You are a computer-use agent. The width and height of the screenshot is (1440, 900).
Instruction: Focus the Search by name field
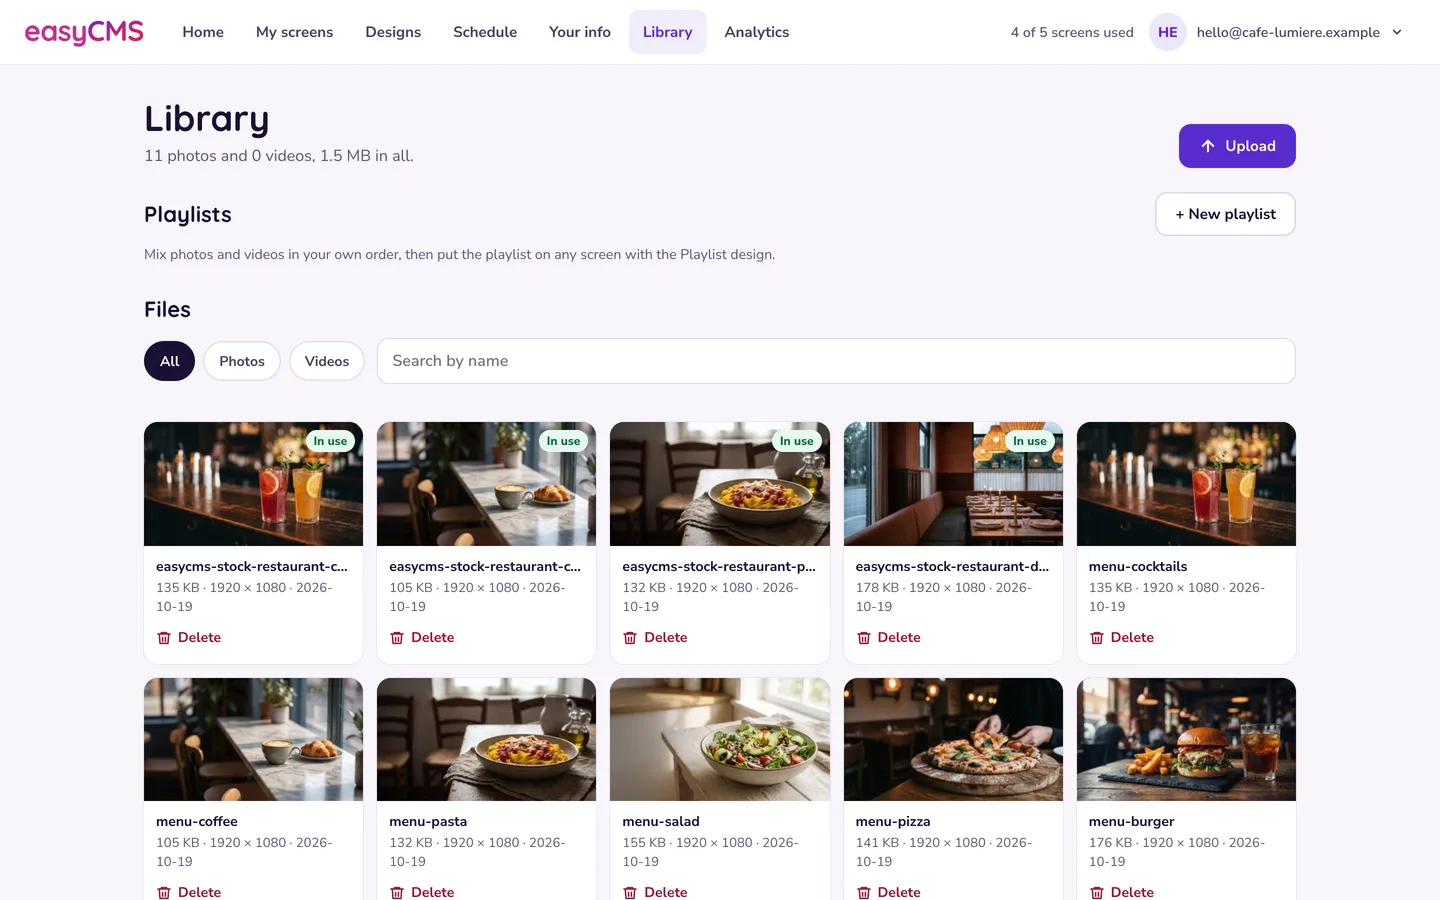(836, 361)
